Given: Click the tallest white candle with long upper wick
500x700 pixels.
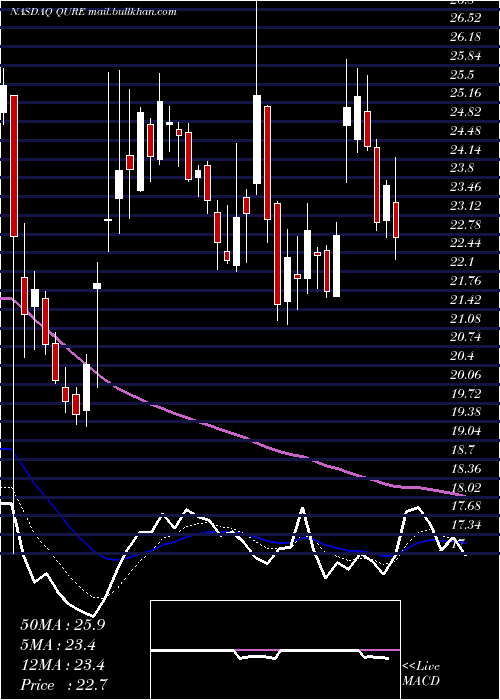Looking at the screenshot, I should tap(257, 139).
